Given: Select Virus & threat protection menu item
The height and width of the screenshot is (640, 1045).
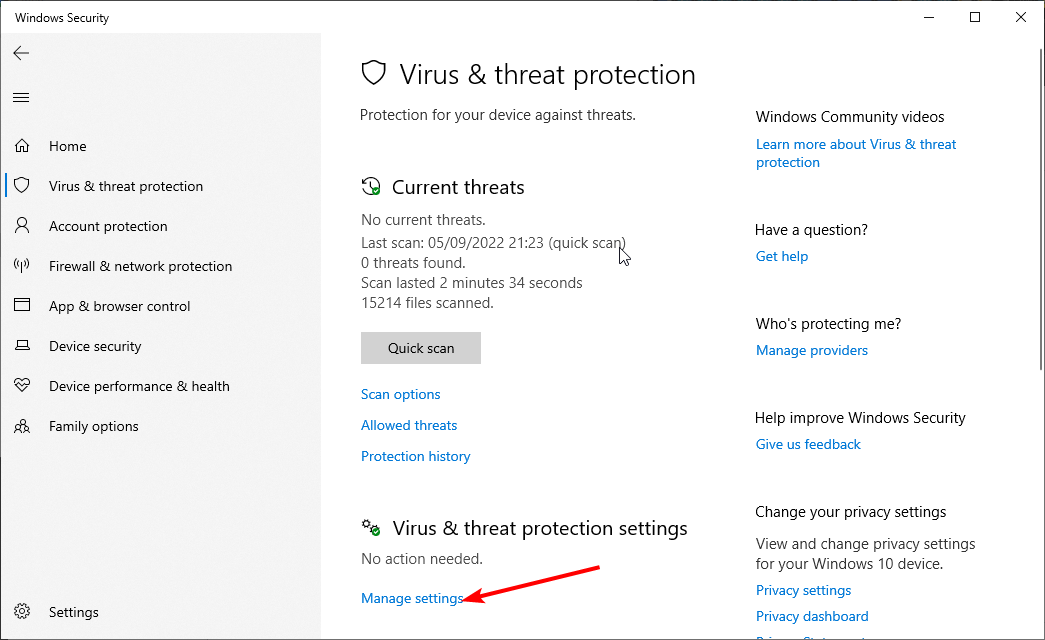Looking at the screenshot, I should pos(126,186).
